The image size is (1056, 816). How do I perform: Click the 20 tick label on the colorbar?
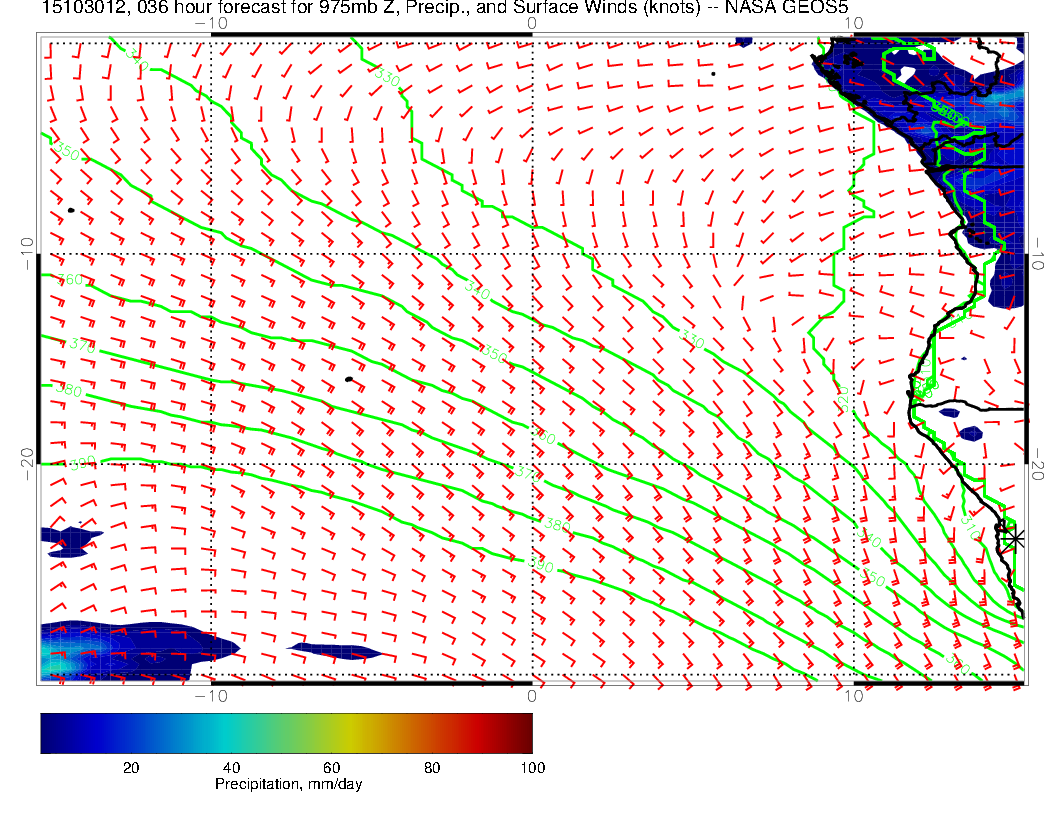point(130,767)
